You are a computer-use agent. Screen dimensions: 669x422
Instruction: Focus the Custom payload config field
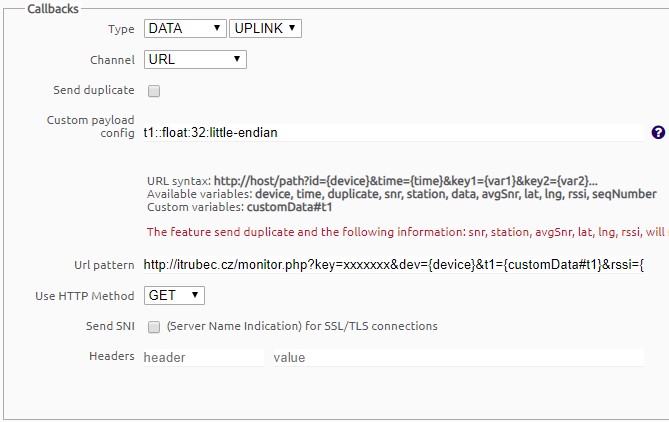coord(392,132)
